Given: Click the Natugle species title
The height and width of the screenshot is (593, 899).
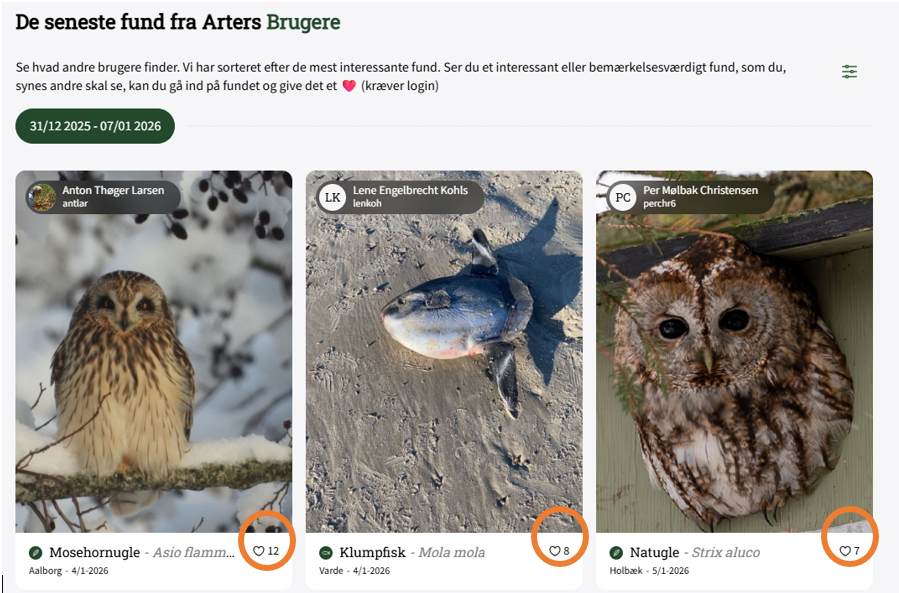Looking at the screenshot, I should click(x=654, y=553).
